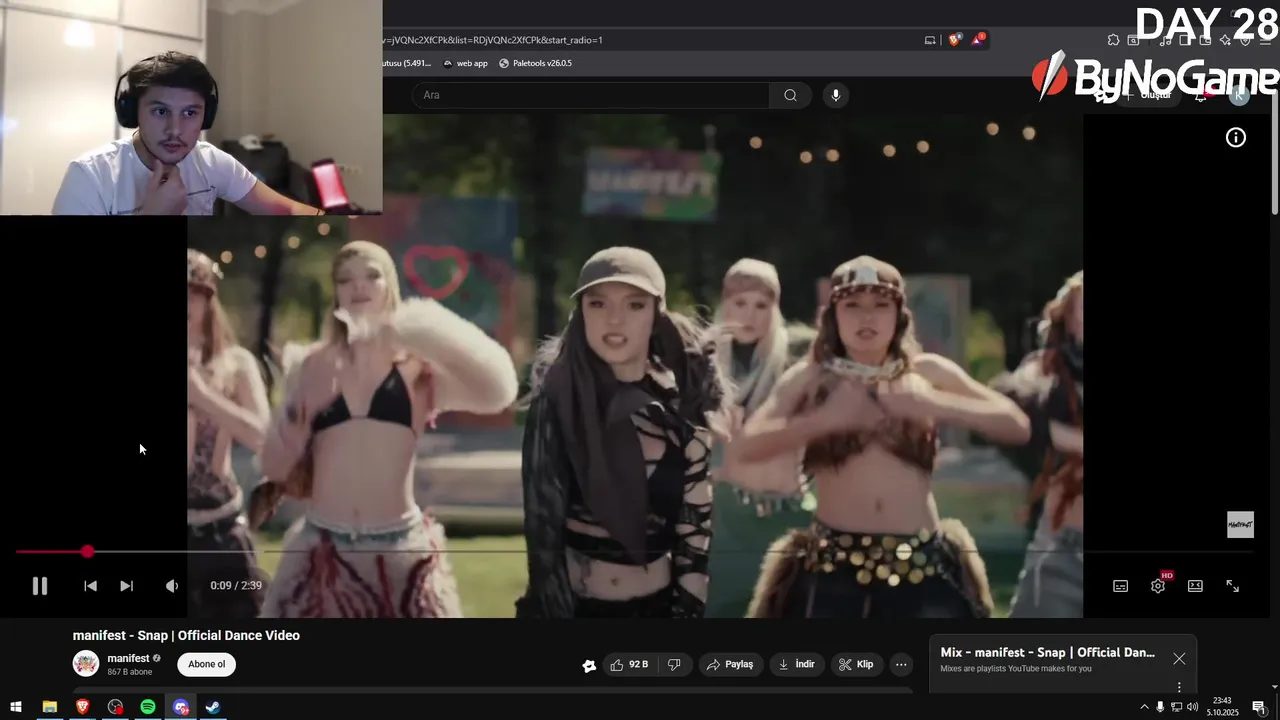Screen dimensions: 1280x720
Task: Start voice search with the microphone
Action: tap(836, 95)
